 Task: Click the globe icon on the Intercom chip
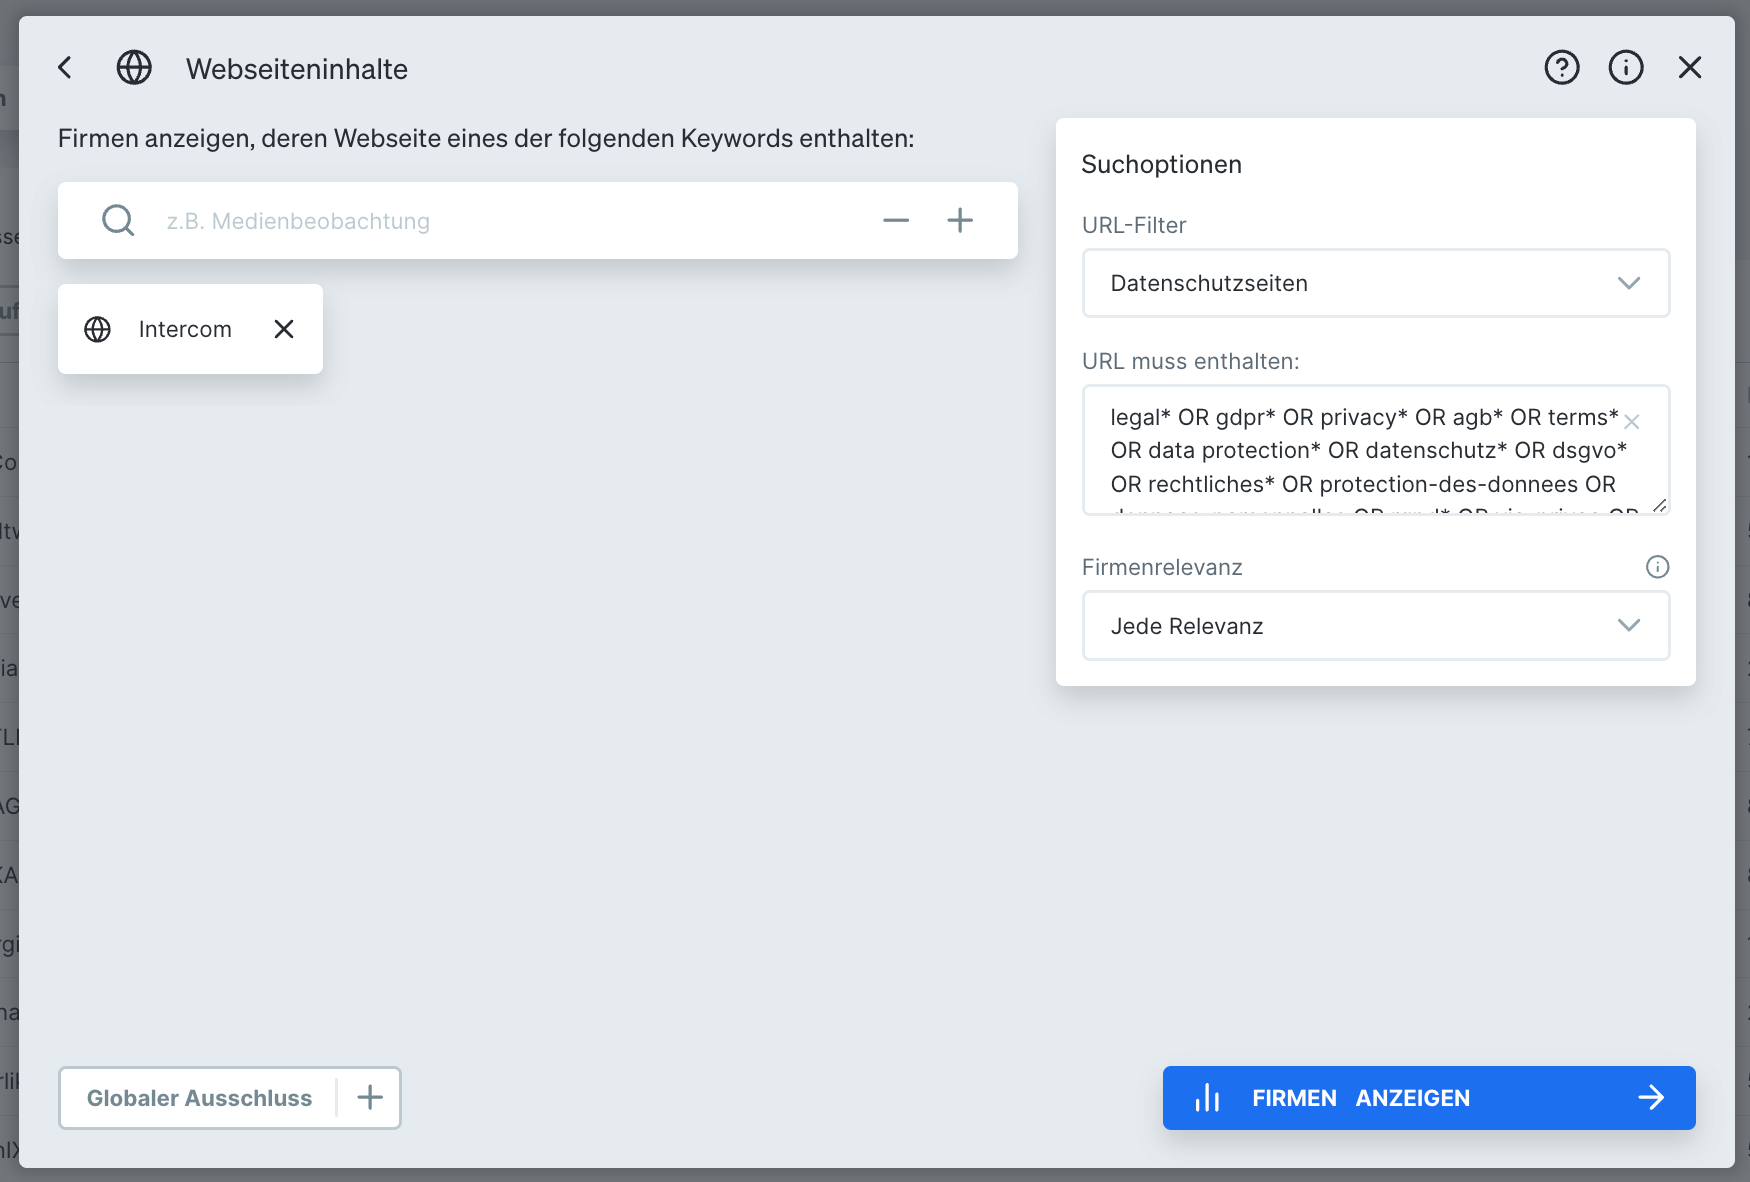pyautogui.click(x=97, y=329)
